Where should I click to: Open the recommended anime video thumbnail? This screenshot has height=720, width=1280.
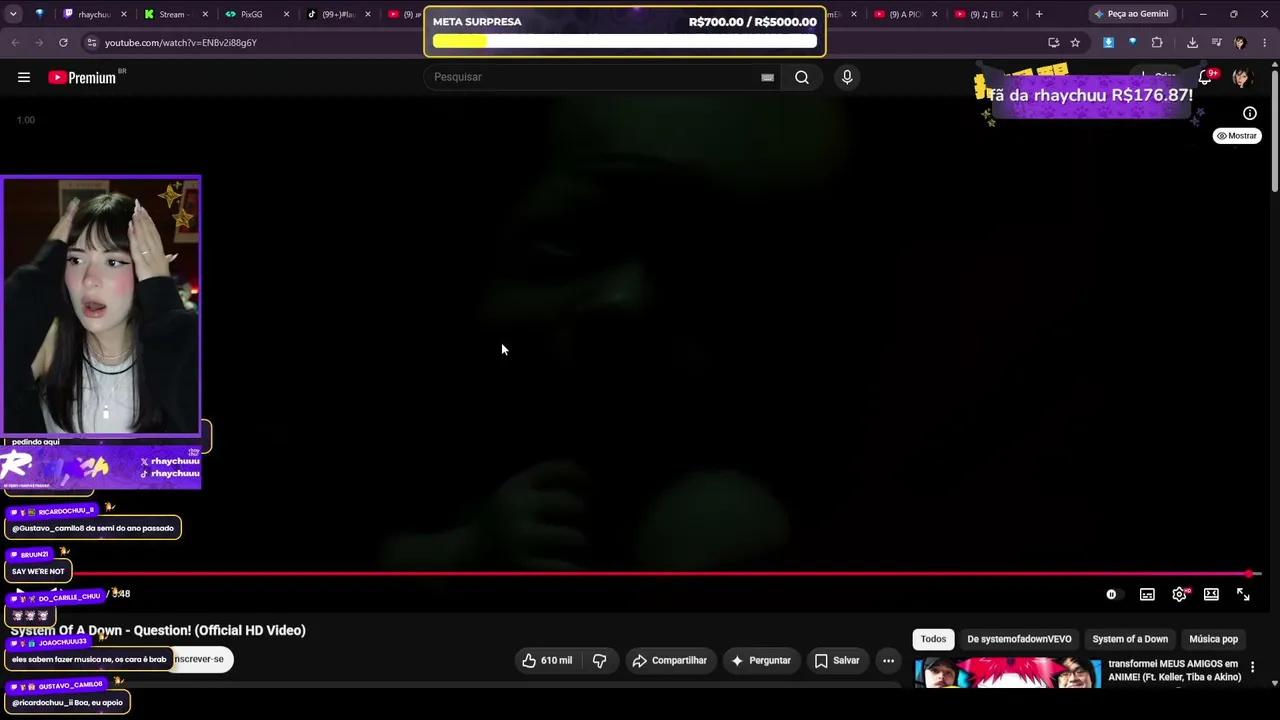click(1007, 672)
